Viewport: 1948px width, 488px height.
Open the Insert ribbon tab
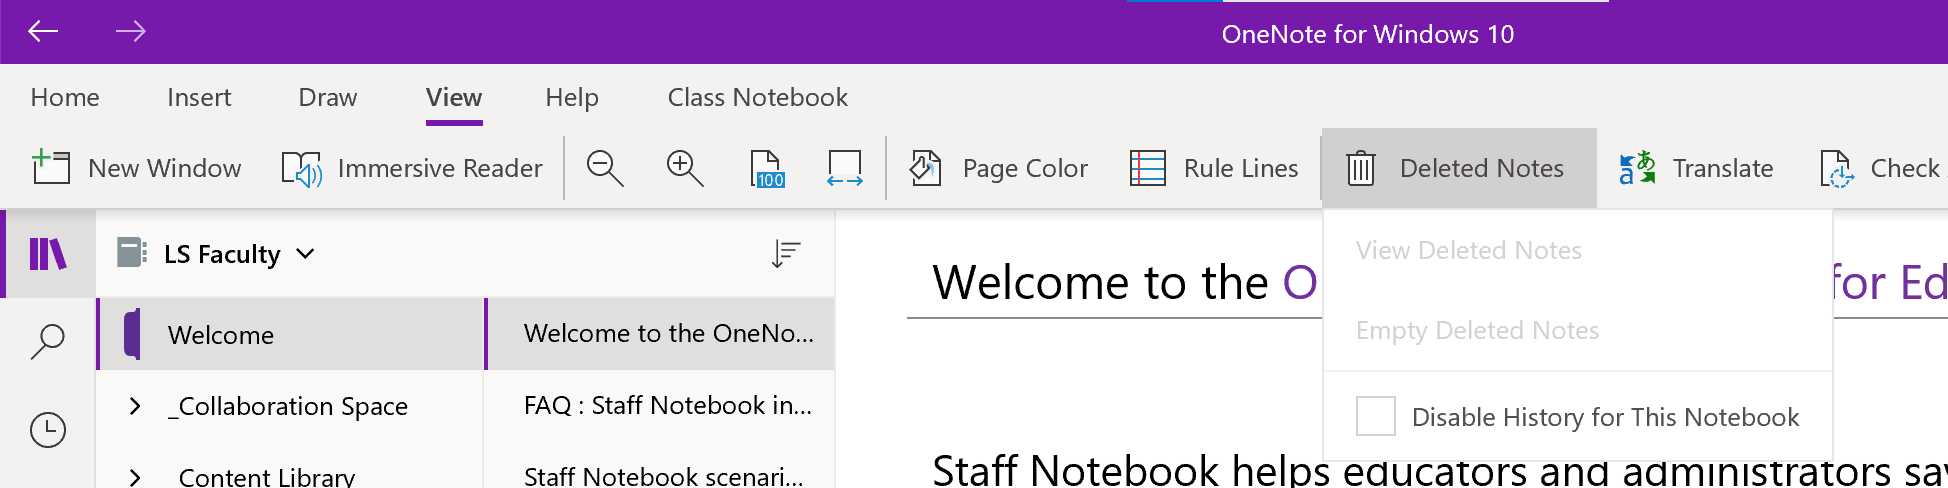pyautogui.click(x=199, y=97)
